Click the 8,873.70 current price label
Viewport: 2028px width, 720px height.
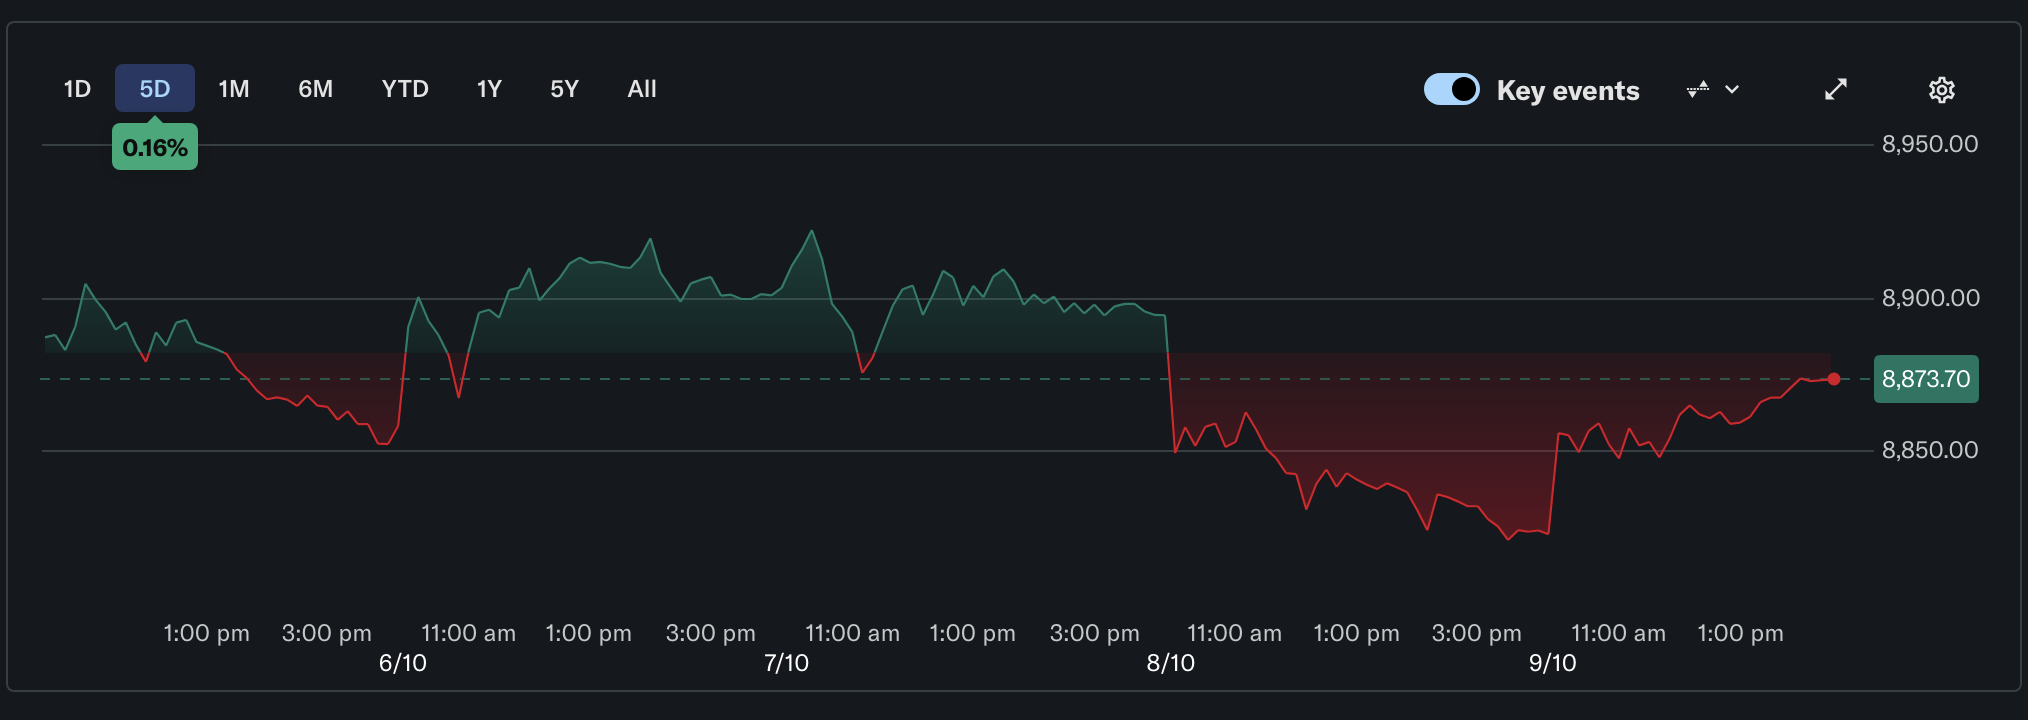[1926, 379]
